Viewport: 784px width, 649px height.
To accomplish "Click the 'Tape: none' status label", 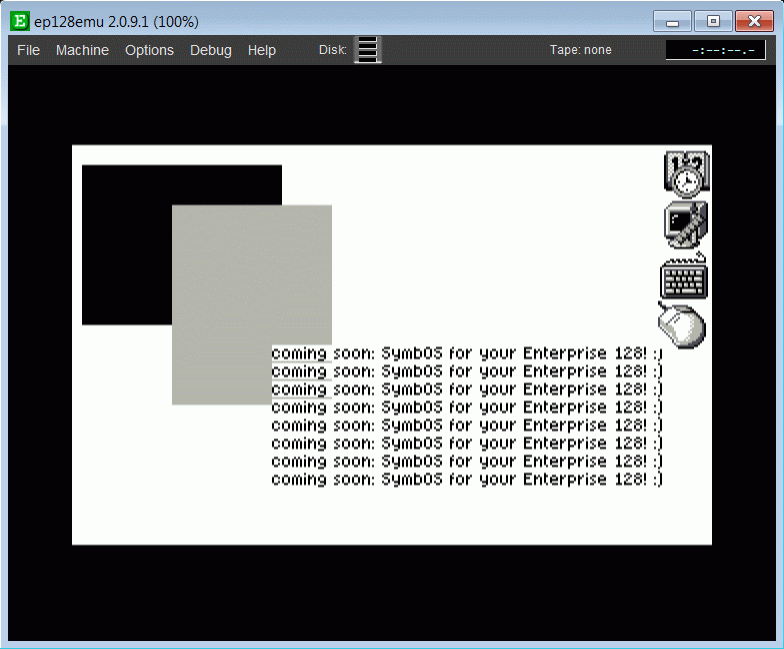I will click(580, 50).
